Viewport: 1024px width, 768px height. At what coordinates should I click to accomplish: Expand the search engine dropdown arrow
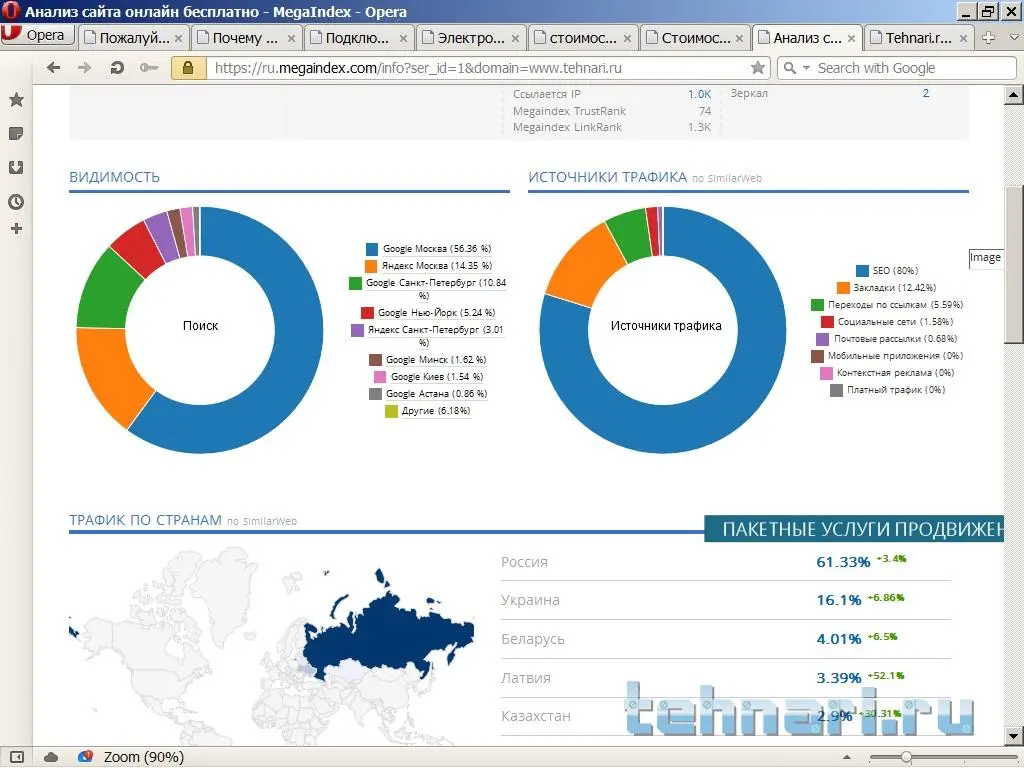coord(807,68)
